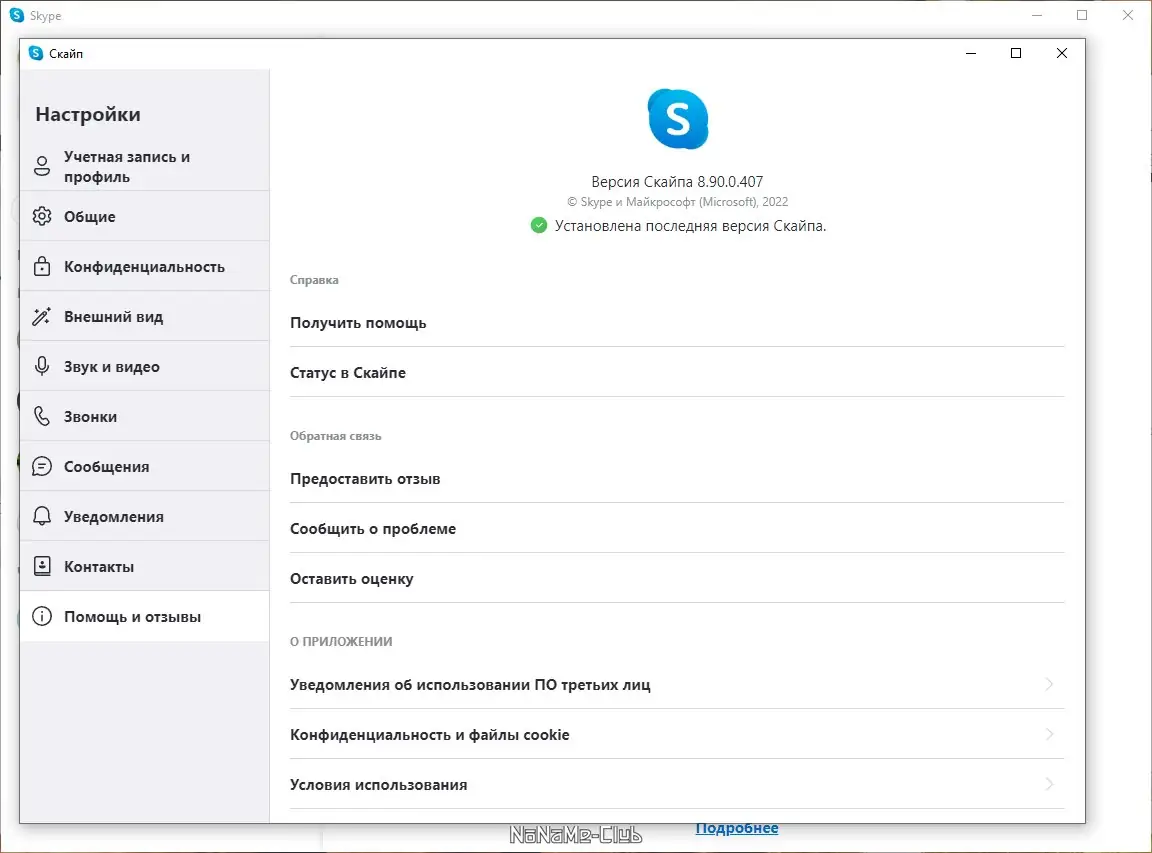Click the Обратная связь section label
This screenshot has height=853, width=1152.
pyautogui.click(x=335, y=436)
